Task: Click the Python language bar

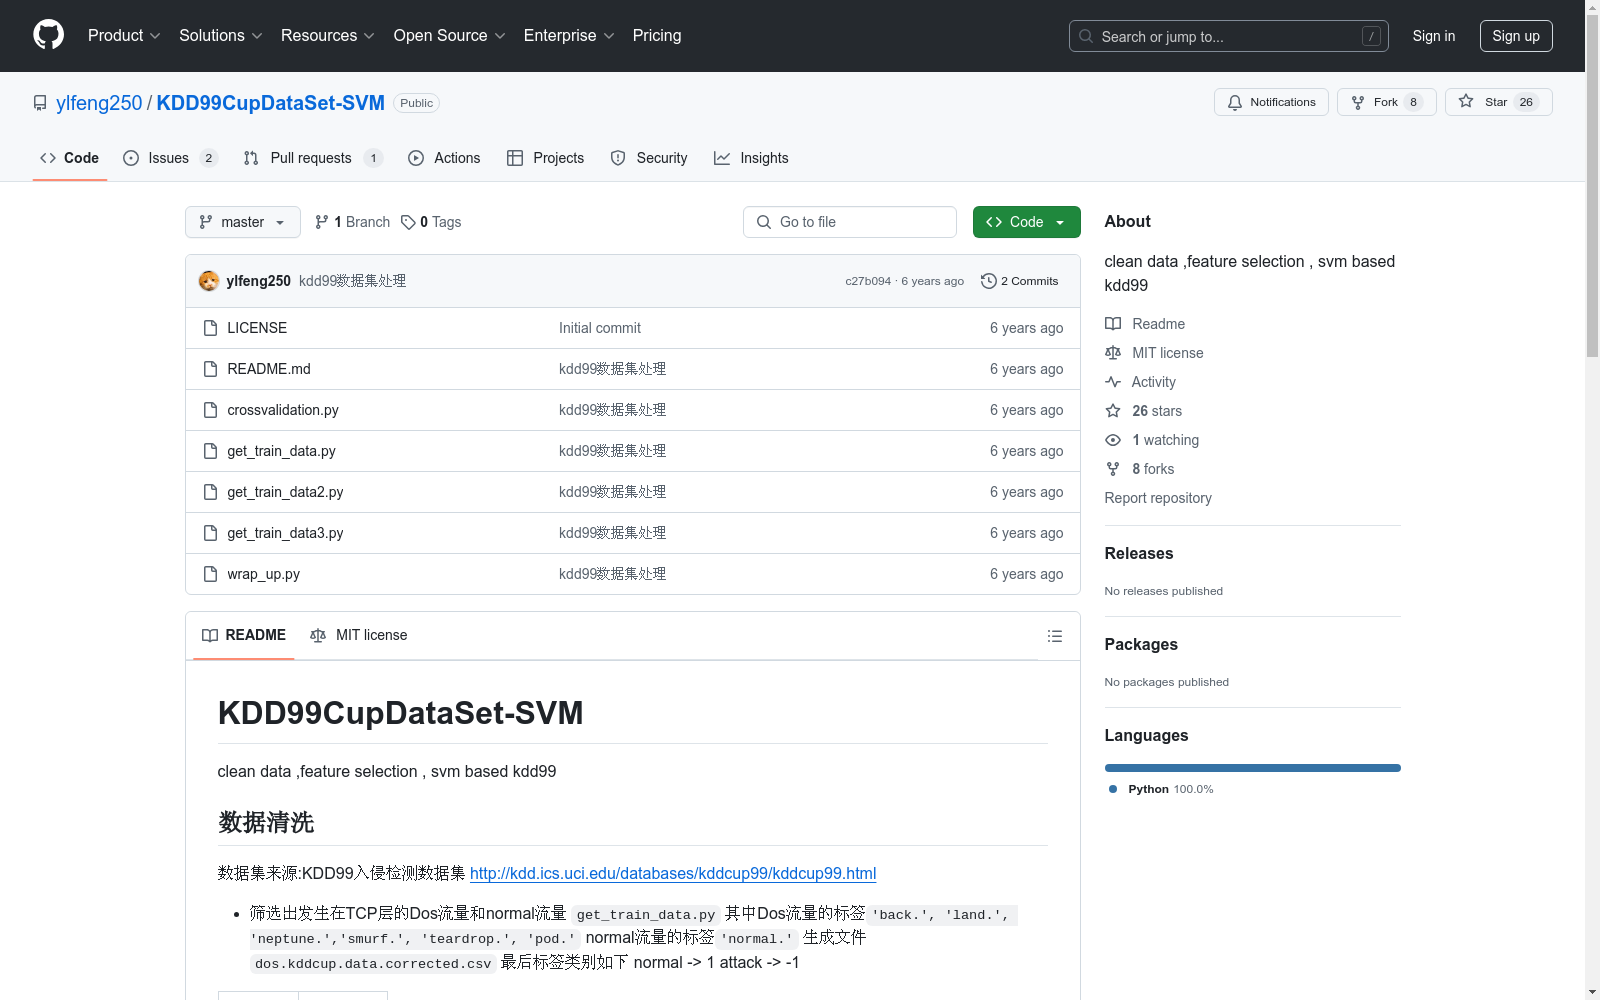Action: pyautogui.click(x=1253, y=768)
